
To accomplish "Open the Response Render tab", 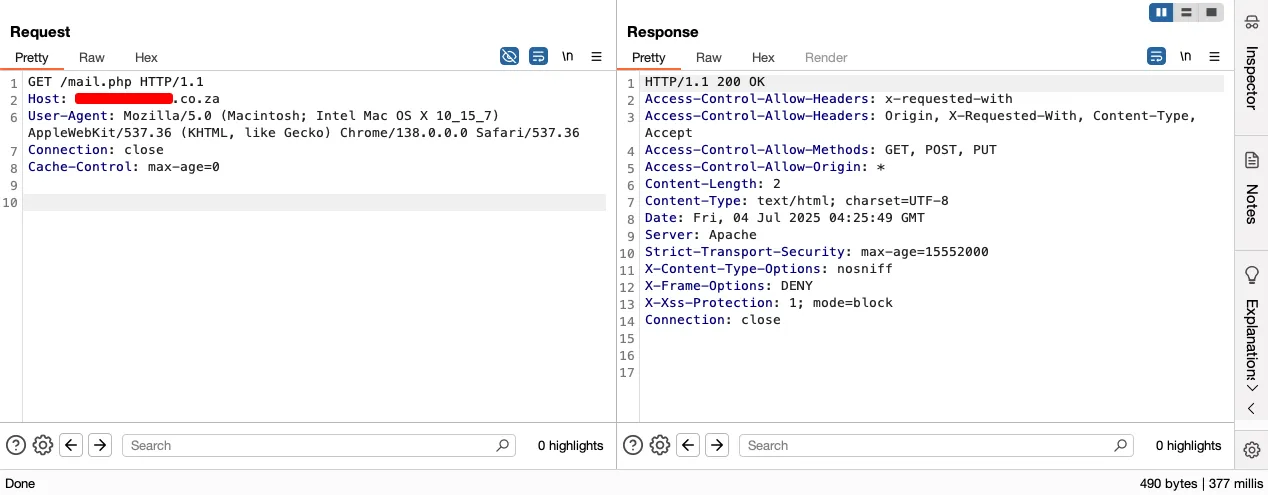I will 826,58.
